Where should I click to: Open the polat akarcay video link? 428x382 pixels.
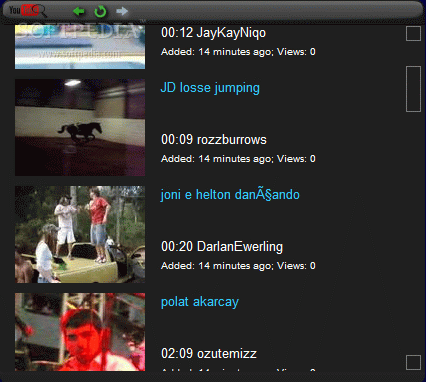(x=200, y=302)
